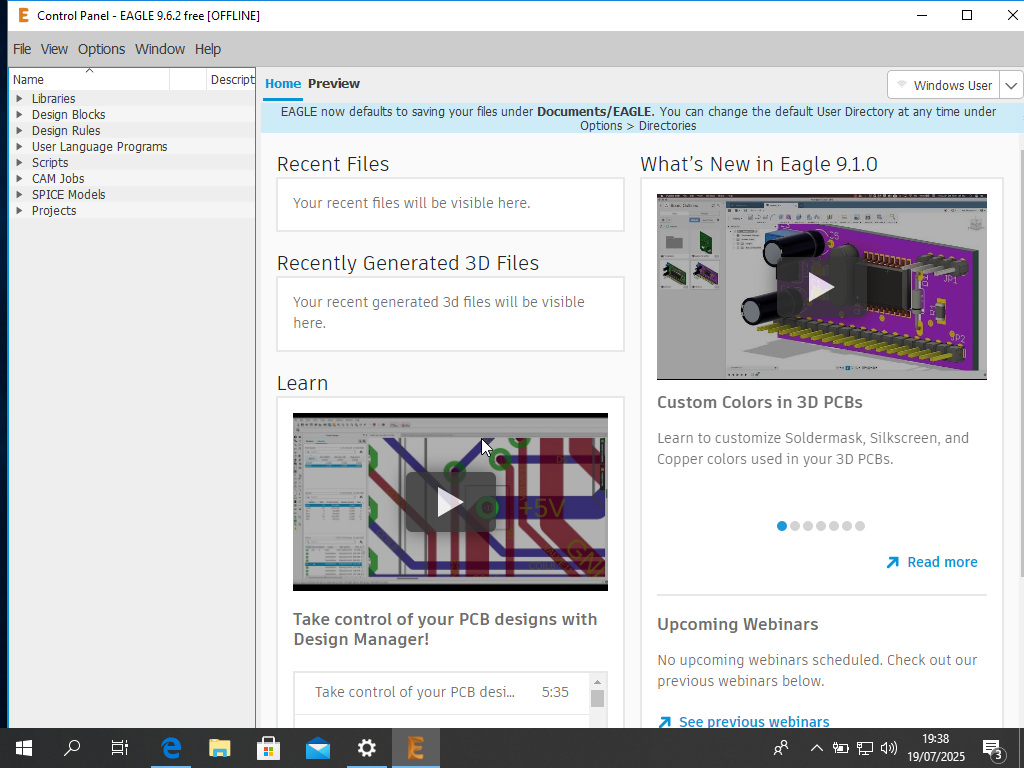The image size is (1024, 768).
Task: Follow the See previous webinars link
Action: [753, 722]
